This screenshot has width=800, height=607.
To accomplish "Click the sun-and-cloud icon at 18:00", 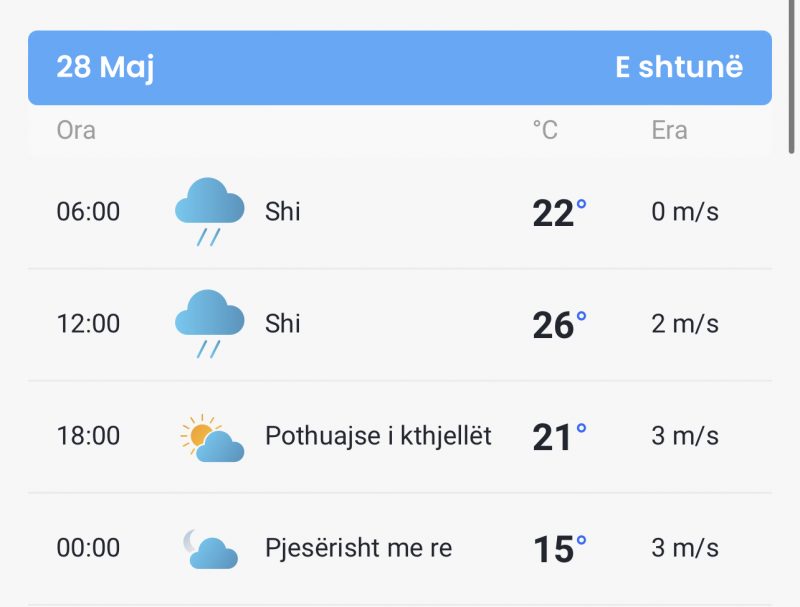I will [x=212, y=438].
